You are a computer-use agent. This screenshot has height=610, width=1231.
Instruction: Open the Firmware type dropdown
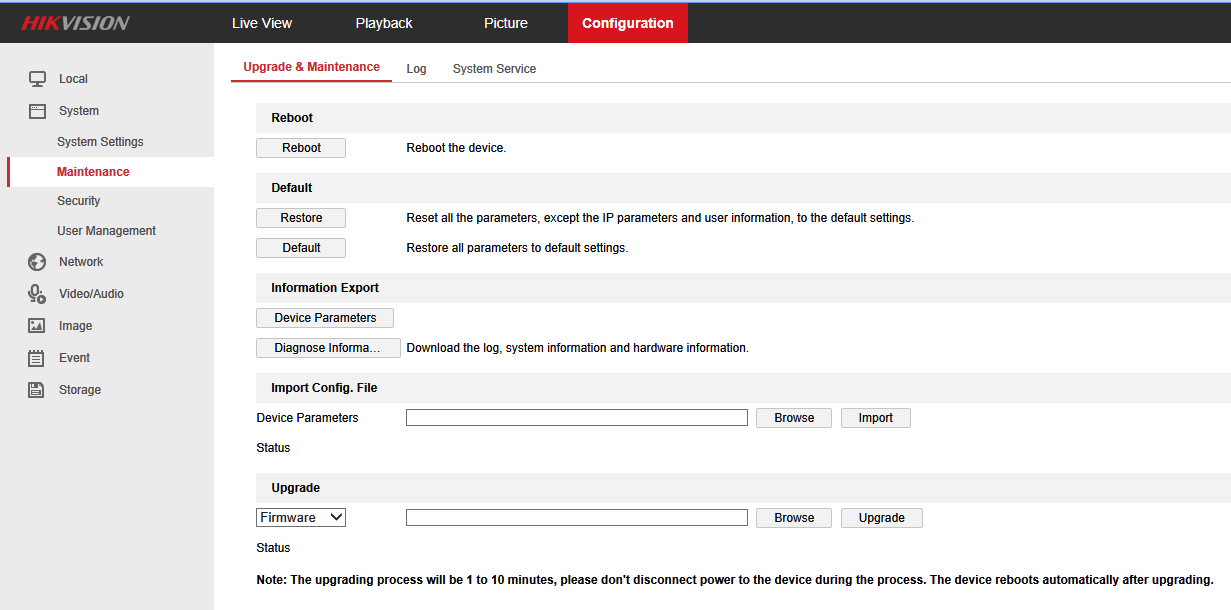tap(300, 517)
